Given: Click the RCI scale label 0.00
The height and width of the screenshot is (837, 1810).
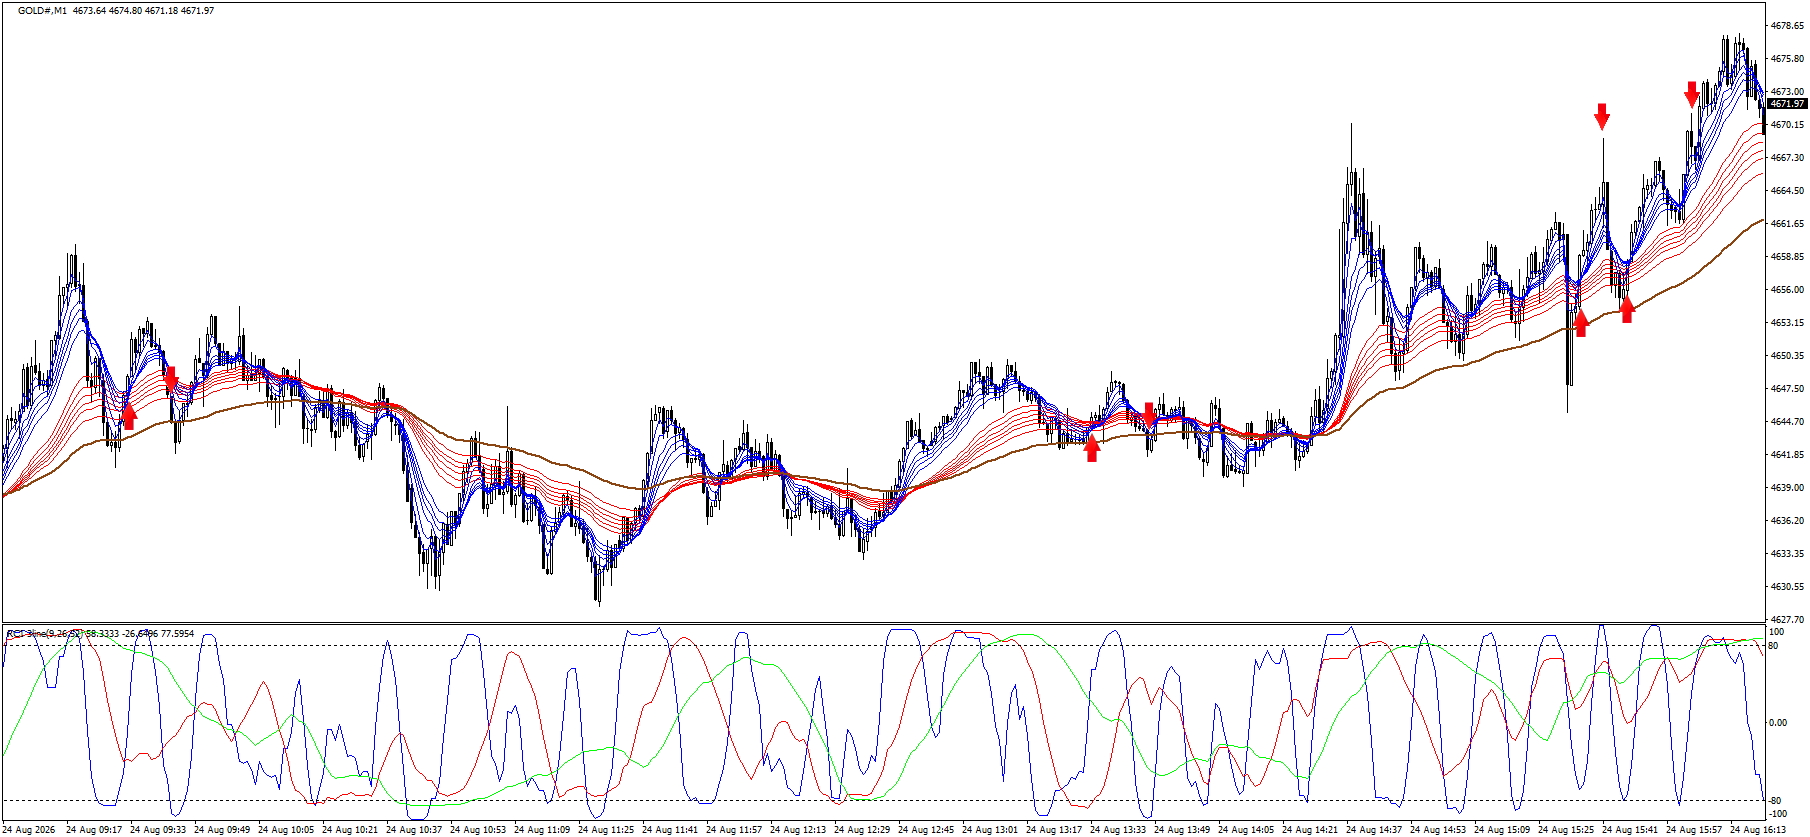Looking at the screenshot, I should (x=1778, y=723).
